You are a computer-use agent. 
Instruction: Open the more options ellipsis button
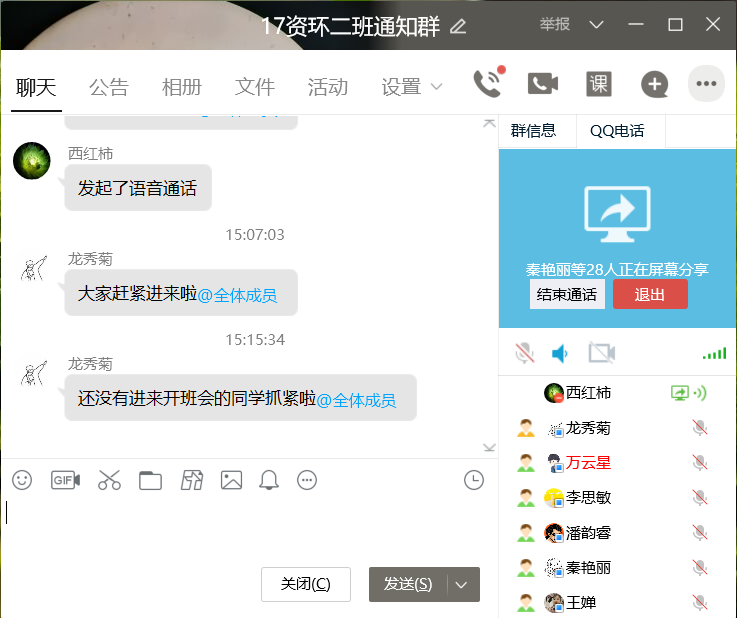(x=706, y=84)
